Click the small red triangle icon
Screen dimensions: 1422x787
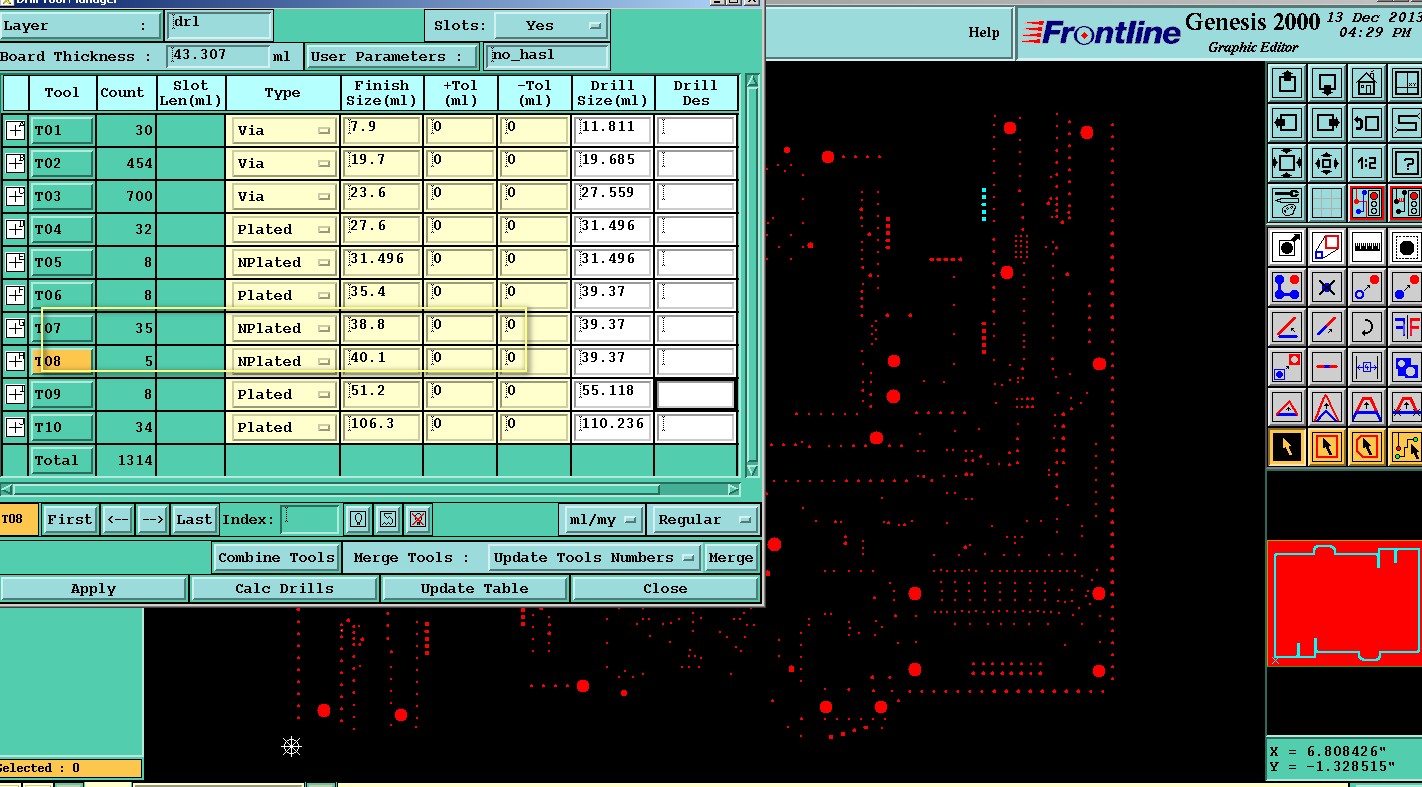coord(1287,406)
